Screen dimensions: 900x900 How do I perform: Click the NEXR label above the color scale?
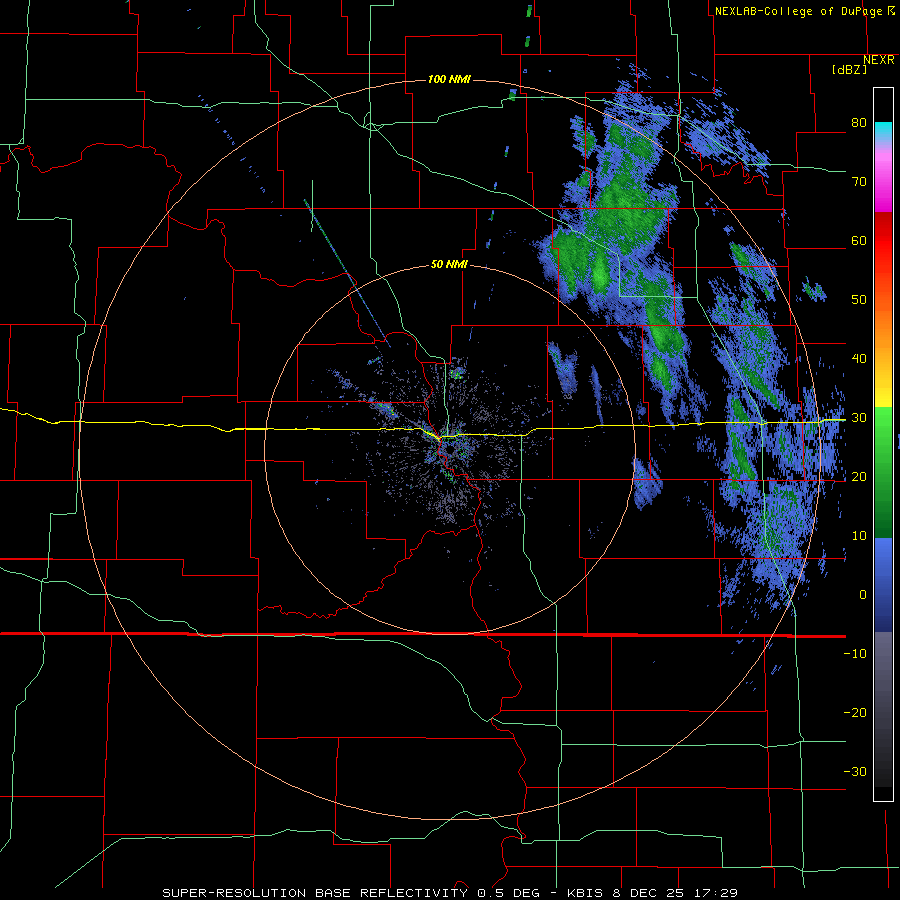879,60
